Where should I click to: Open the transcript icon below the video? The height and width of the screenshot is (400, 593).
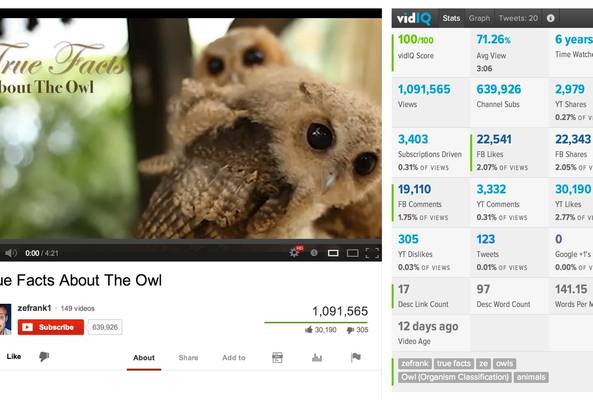point(277,357)
